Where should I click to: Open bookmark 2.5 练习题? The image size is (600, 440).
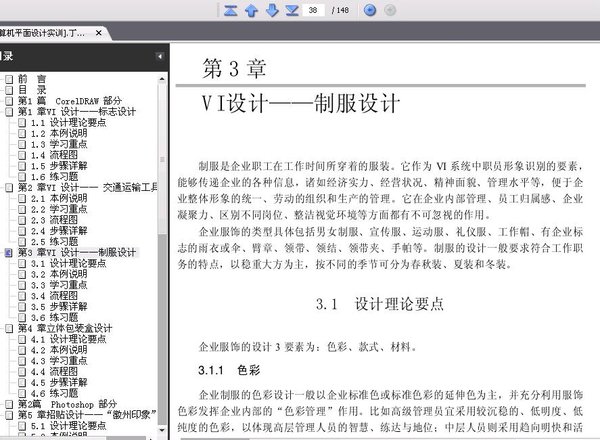54,242
